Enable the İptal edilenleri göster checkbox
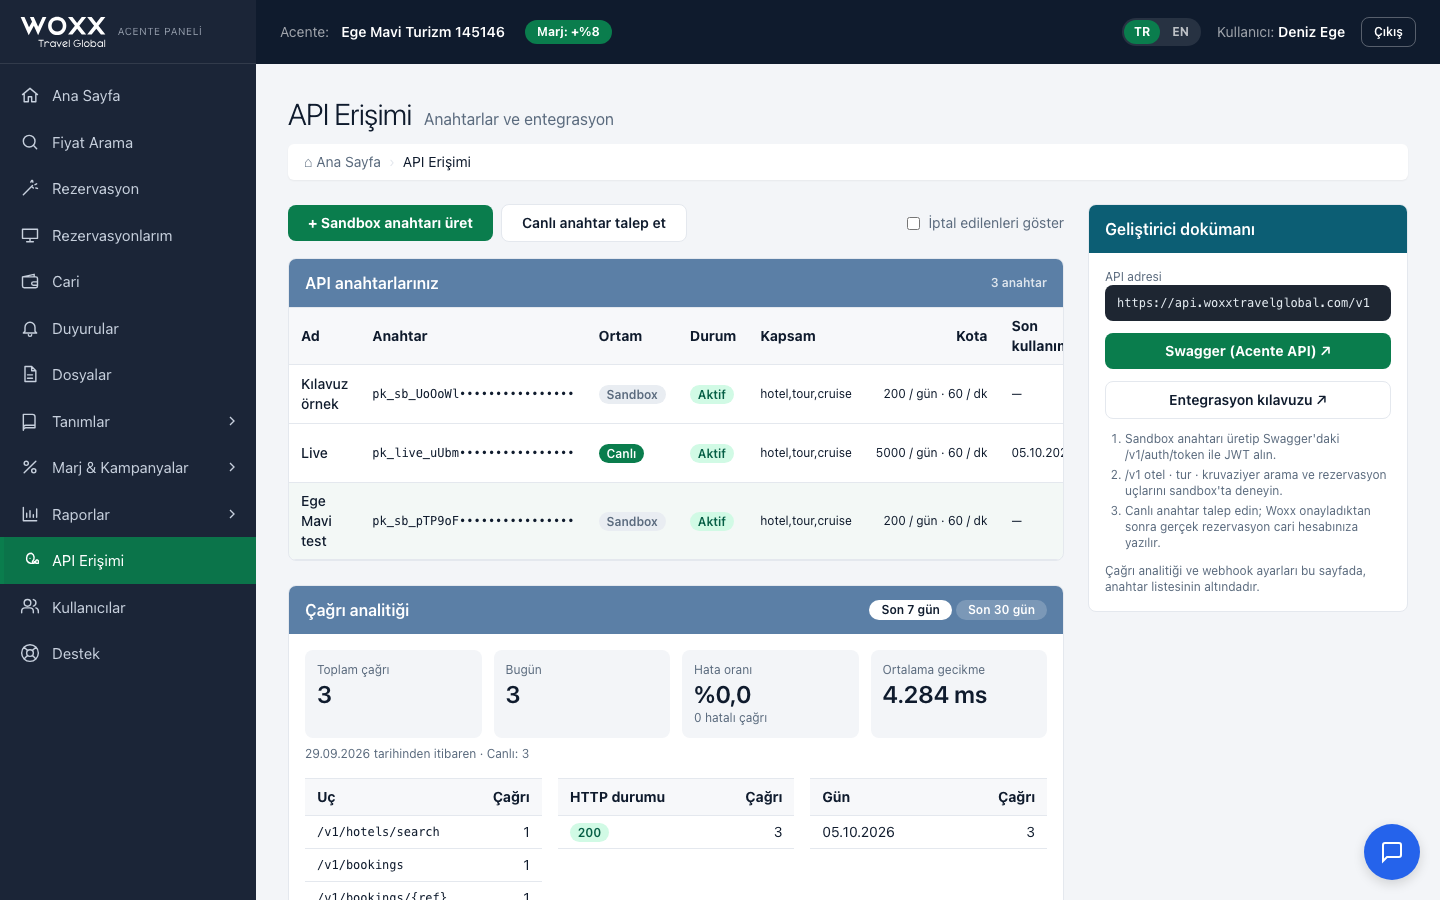The image size is (1440, 900). (913, 223)
